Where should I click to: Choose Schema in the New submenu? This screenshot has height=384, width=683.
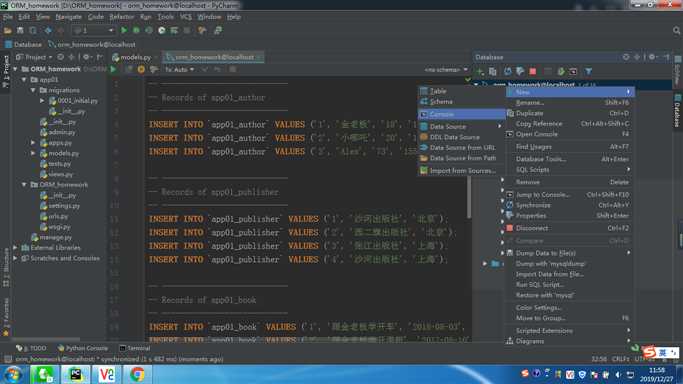coord(461,101)
